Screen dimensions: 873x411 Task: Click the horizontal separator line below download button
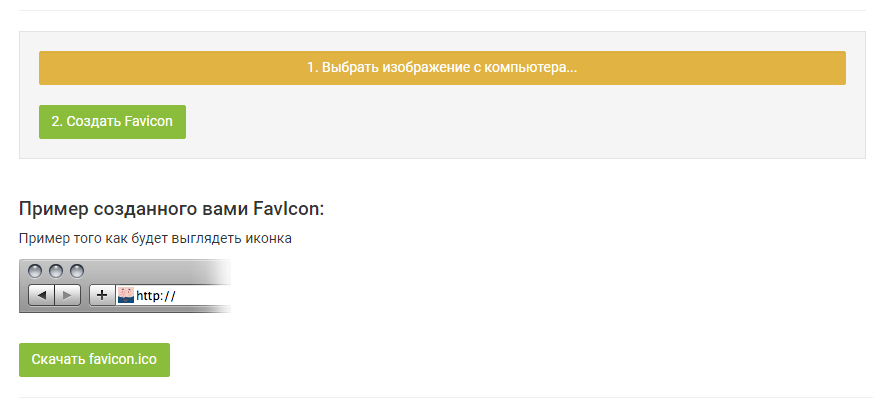[x=442, y=397]
